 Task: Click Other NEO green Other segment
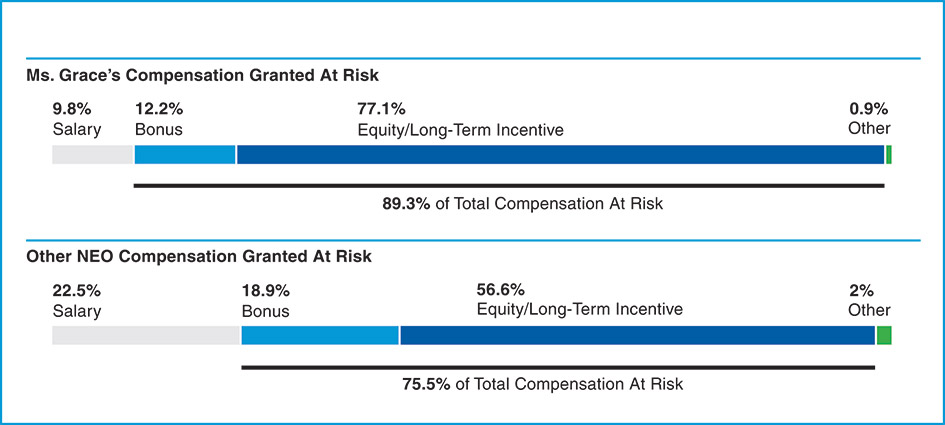coord(884,335)
